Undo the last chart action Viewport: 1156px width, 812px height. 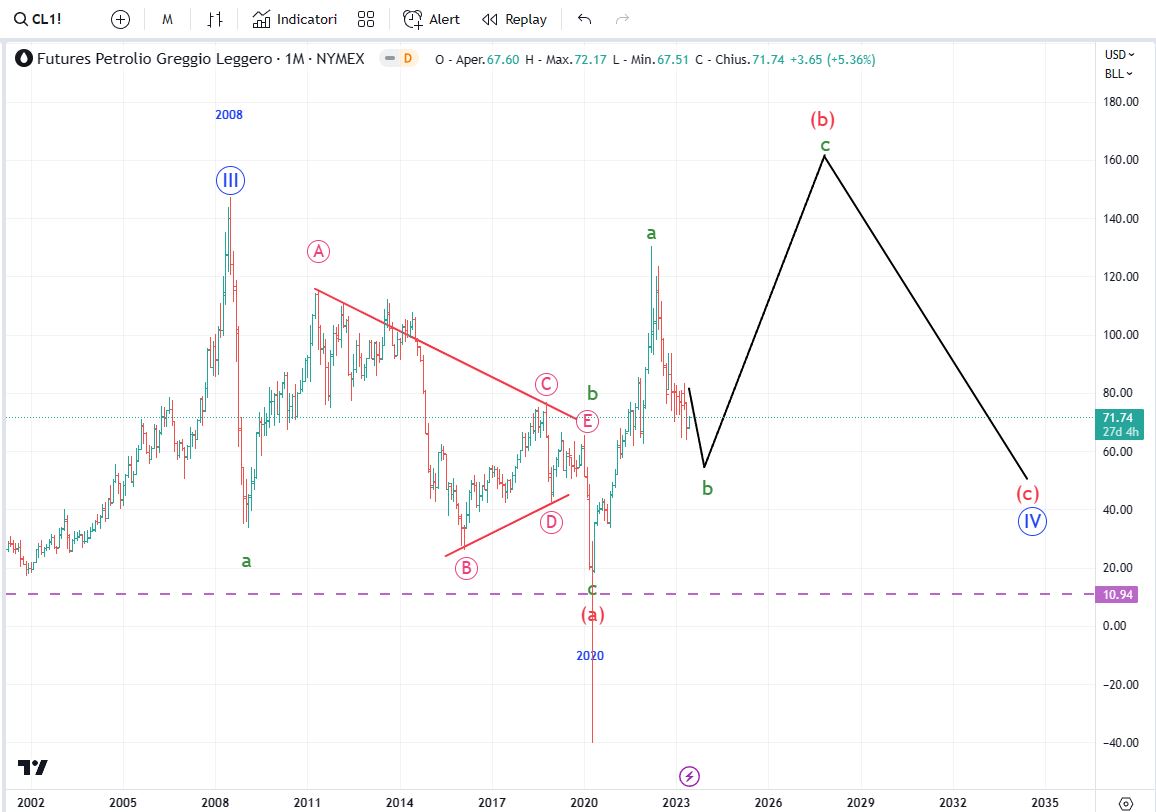[585, 19]
